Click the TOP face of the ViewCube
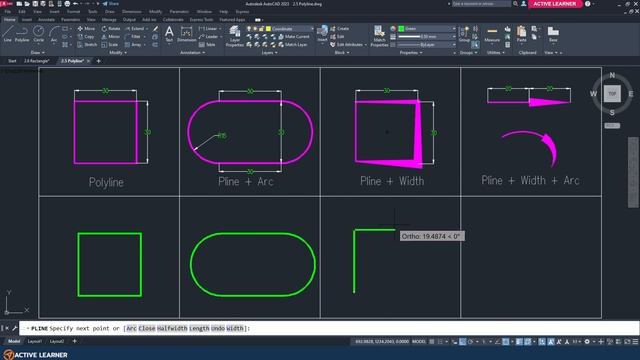The image size is (640, 360). click(612, 93)
